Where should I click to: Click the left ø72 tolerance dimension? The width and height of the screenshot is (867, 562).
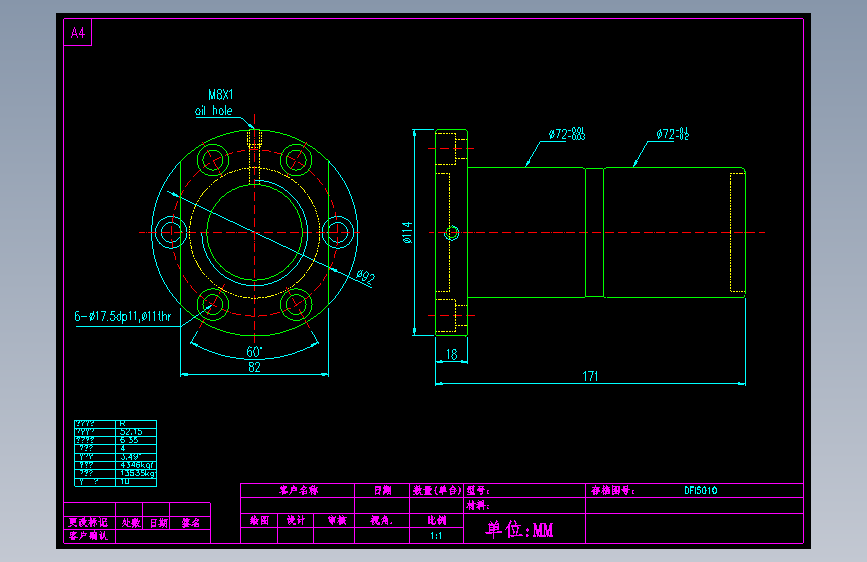pyautogui.click(x=567, y=134)
